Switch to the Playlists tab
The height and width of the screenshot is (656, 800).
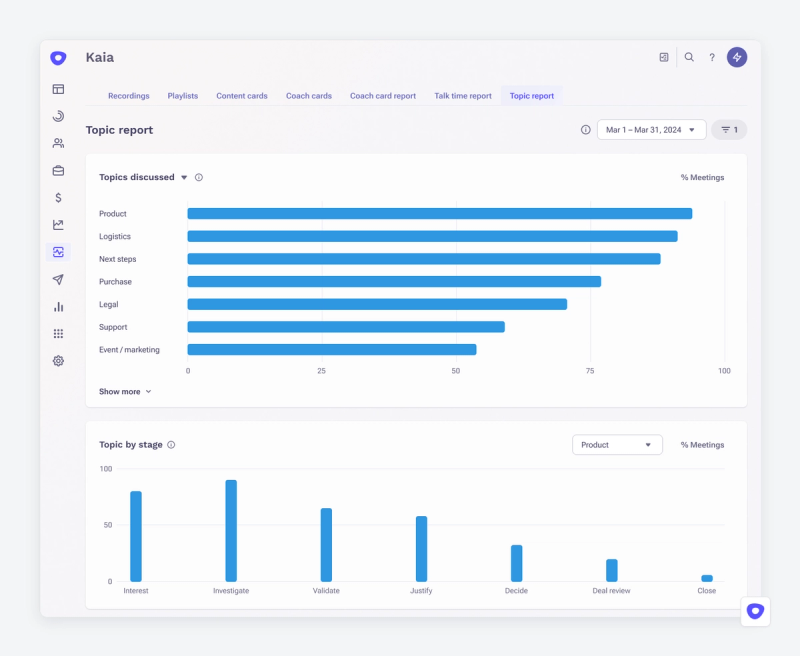tap(183, 96)
